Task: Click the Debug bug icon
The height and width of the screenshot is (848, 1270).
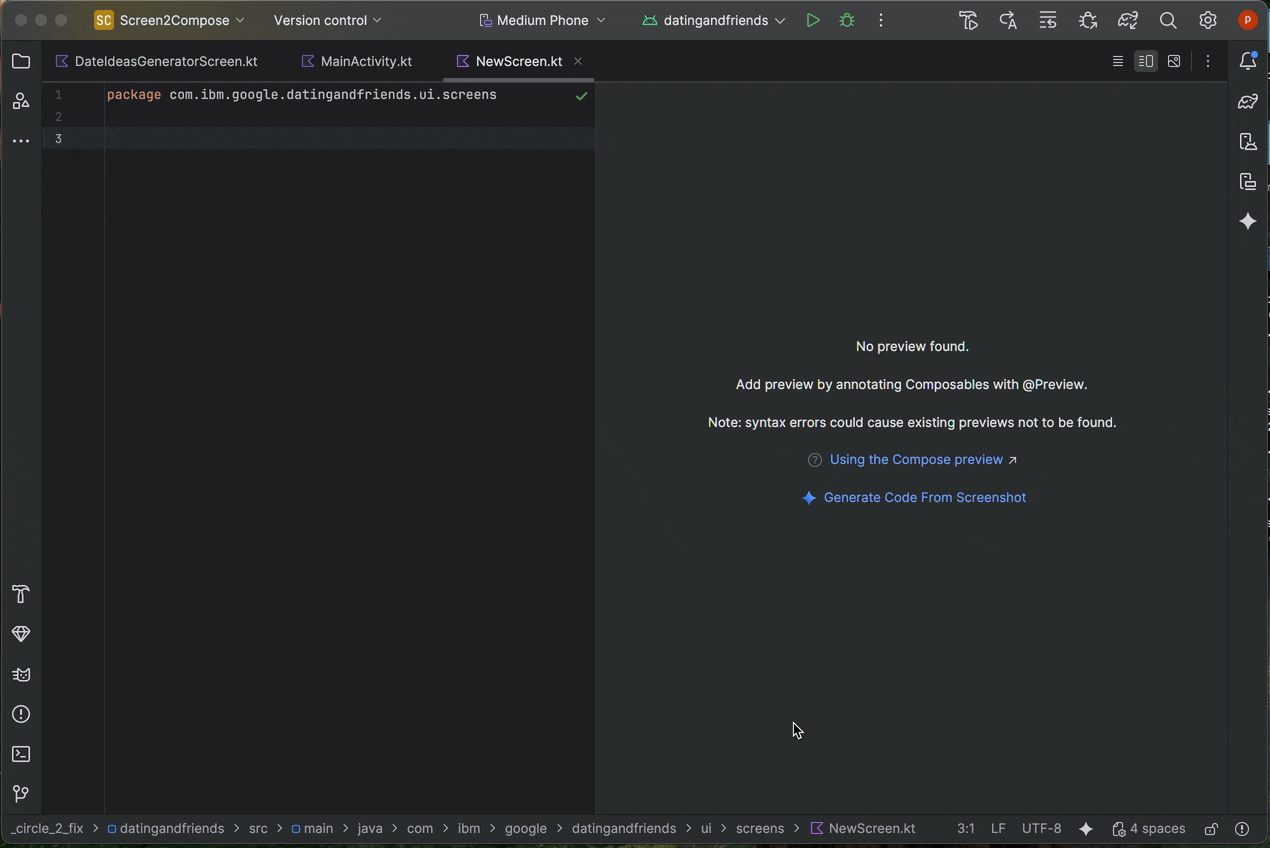Action: click(847, 20)
